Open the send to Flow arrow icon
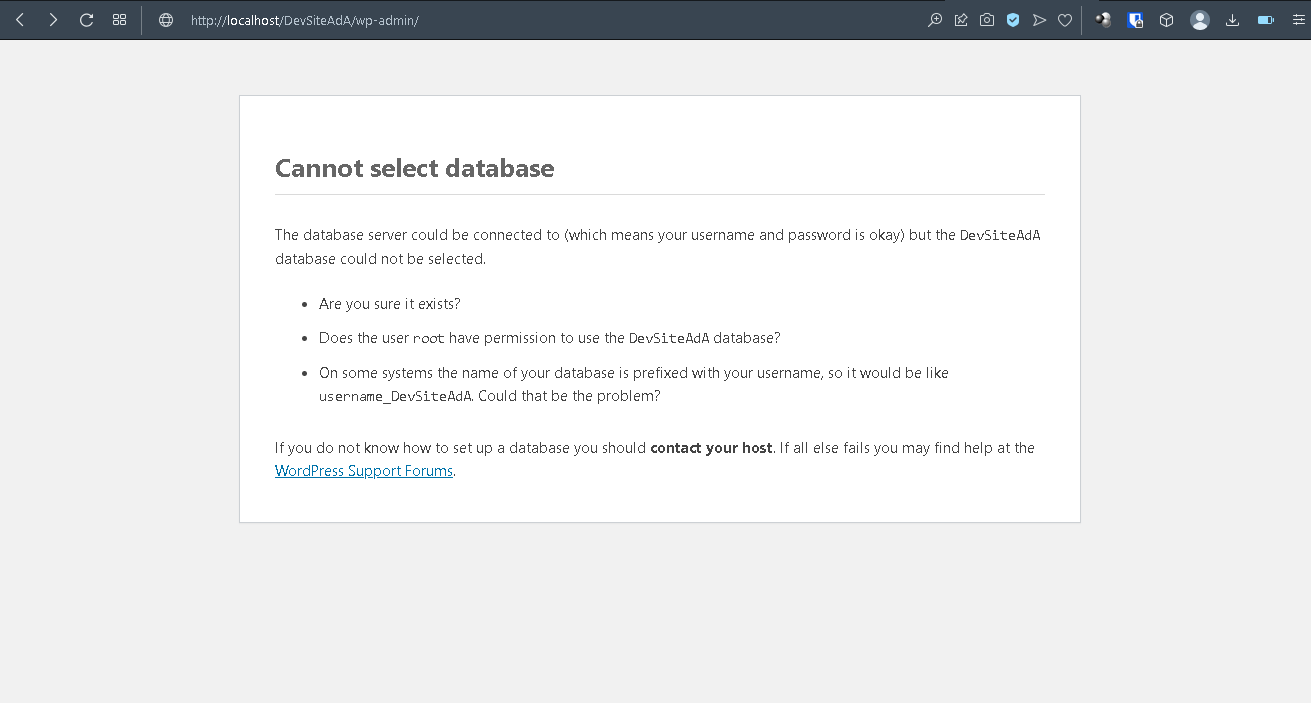The image size is (1311, 703). 1039,20
